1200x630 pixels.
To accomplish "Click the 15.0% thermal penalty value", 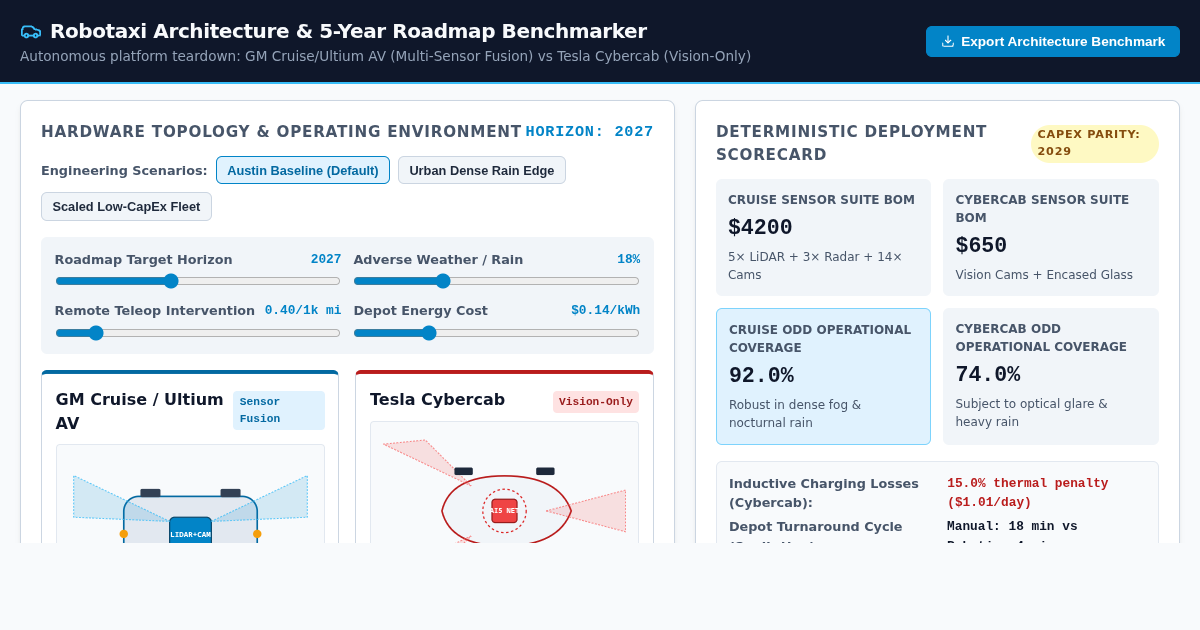I will [x=1028, y=493].
